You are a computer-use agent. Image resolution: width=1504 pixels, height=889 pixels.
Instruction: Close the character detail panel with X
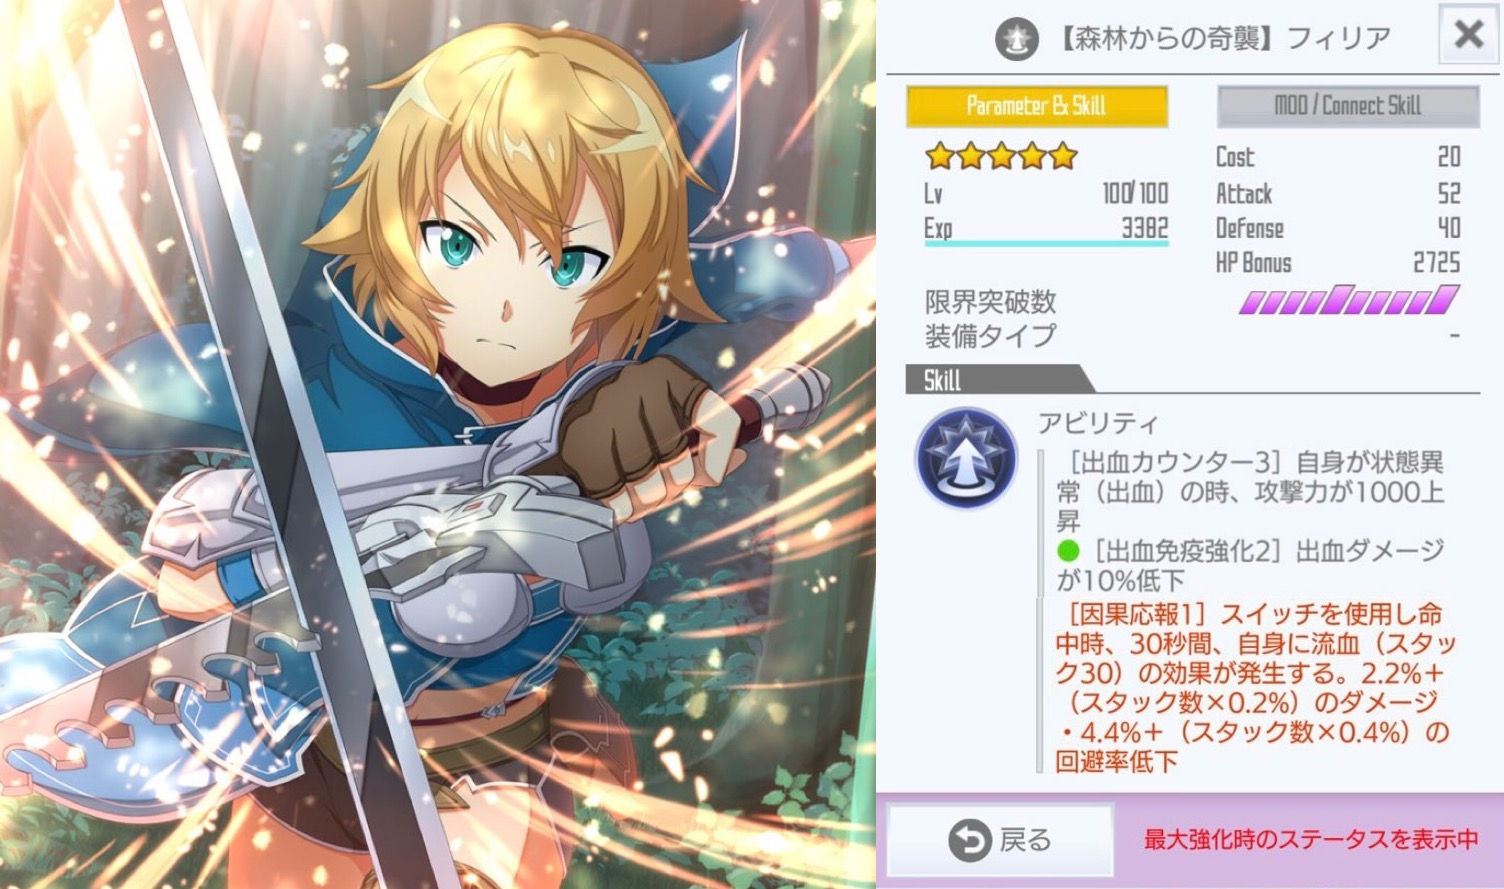(1468, 34)
